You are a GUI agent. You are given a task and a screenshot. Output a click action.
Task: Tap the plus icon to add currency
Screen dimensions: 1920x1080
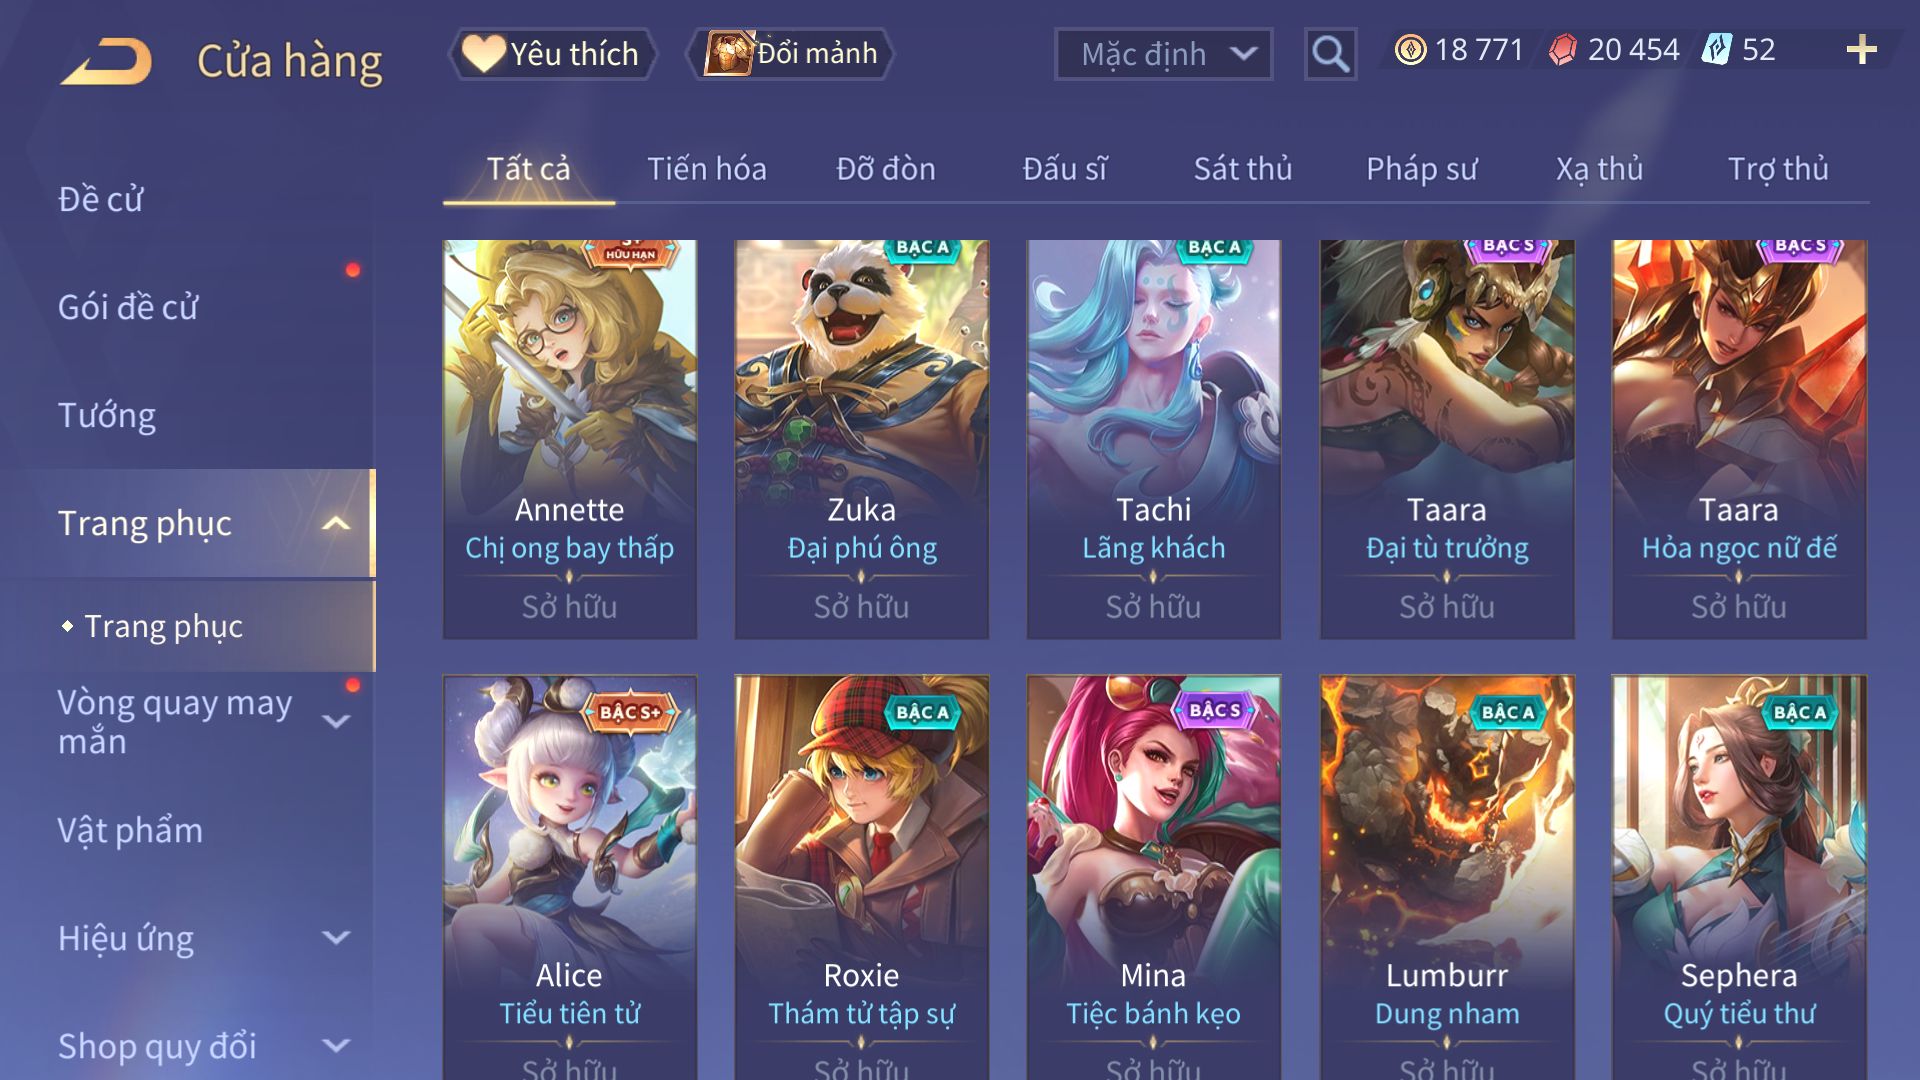point(1861,49)
